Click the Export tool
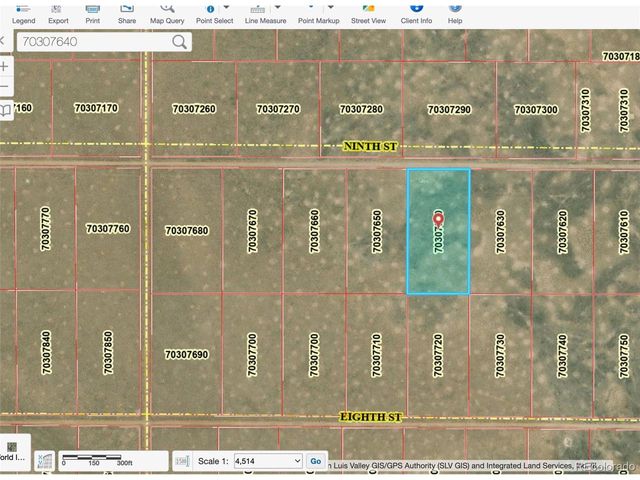The height and width of the screenshot is (480, 640). (x=58, y=15)
